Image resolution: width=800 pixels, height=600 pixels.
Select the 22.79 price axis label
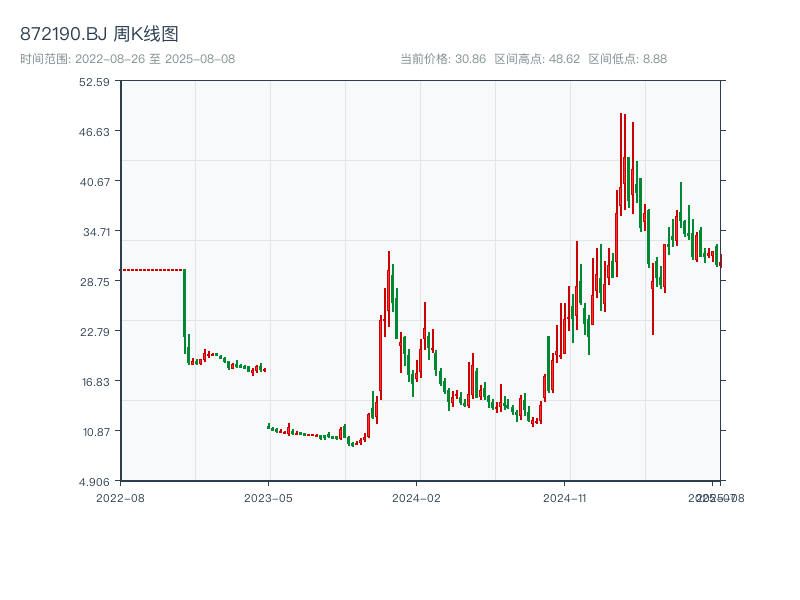(x=94, y=332)
